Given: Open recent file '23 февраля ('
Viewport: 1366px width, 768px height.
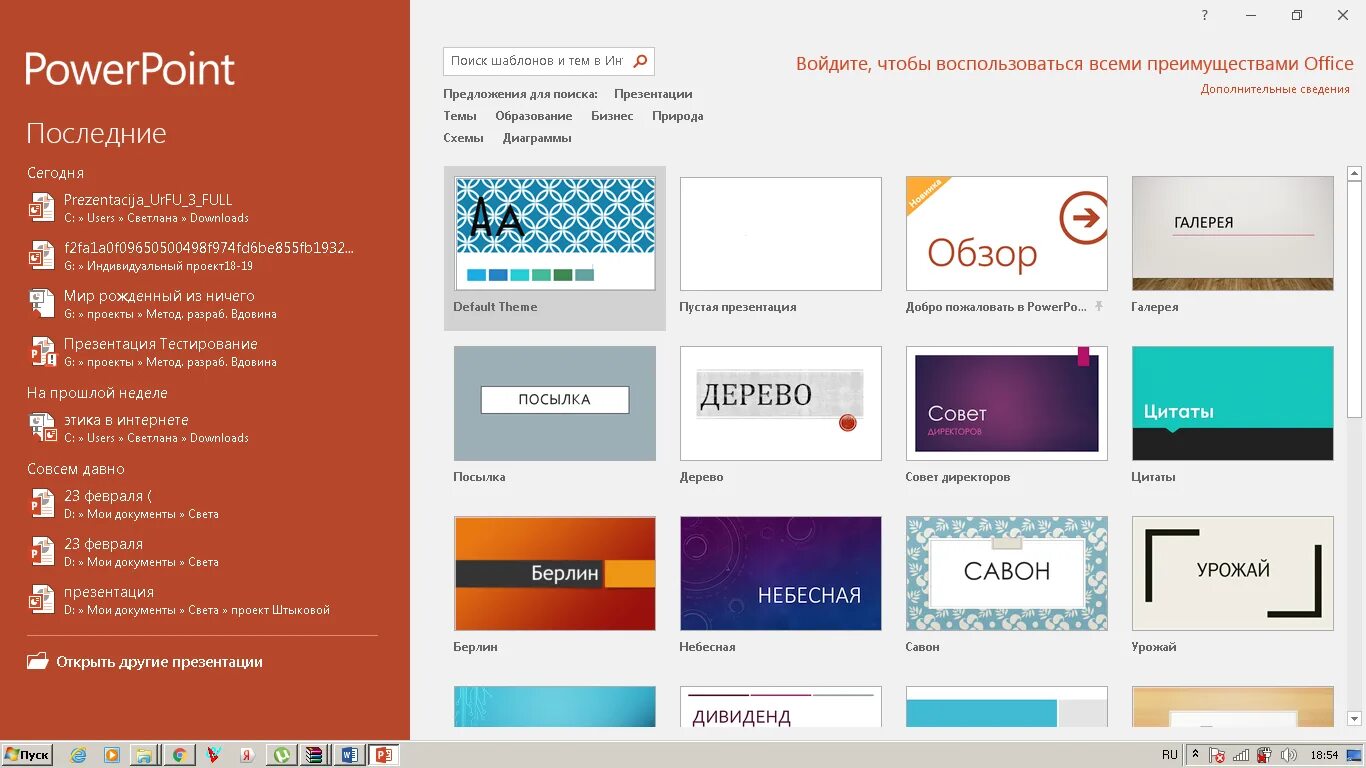Looking at the screenshot, I should click(190, 504).
